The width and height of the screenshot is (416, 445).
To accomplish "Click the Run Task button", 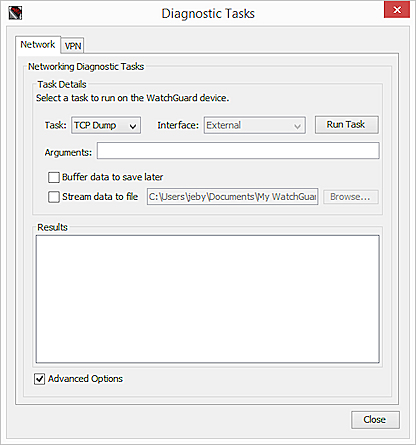I will tap(346, 125).
